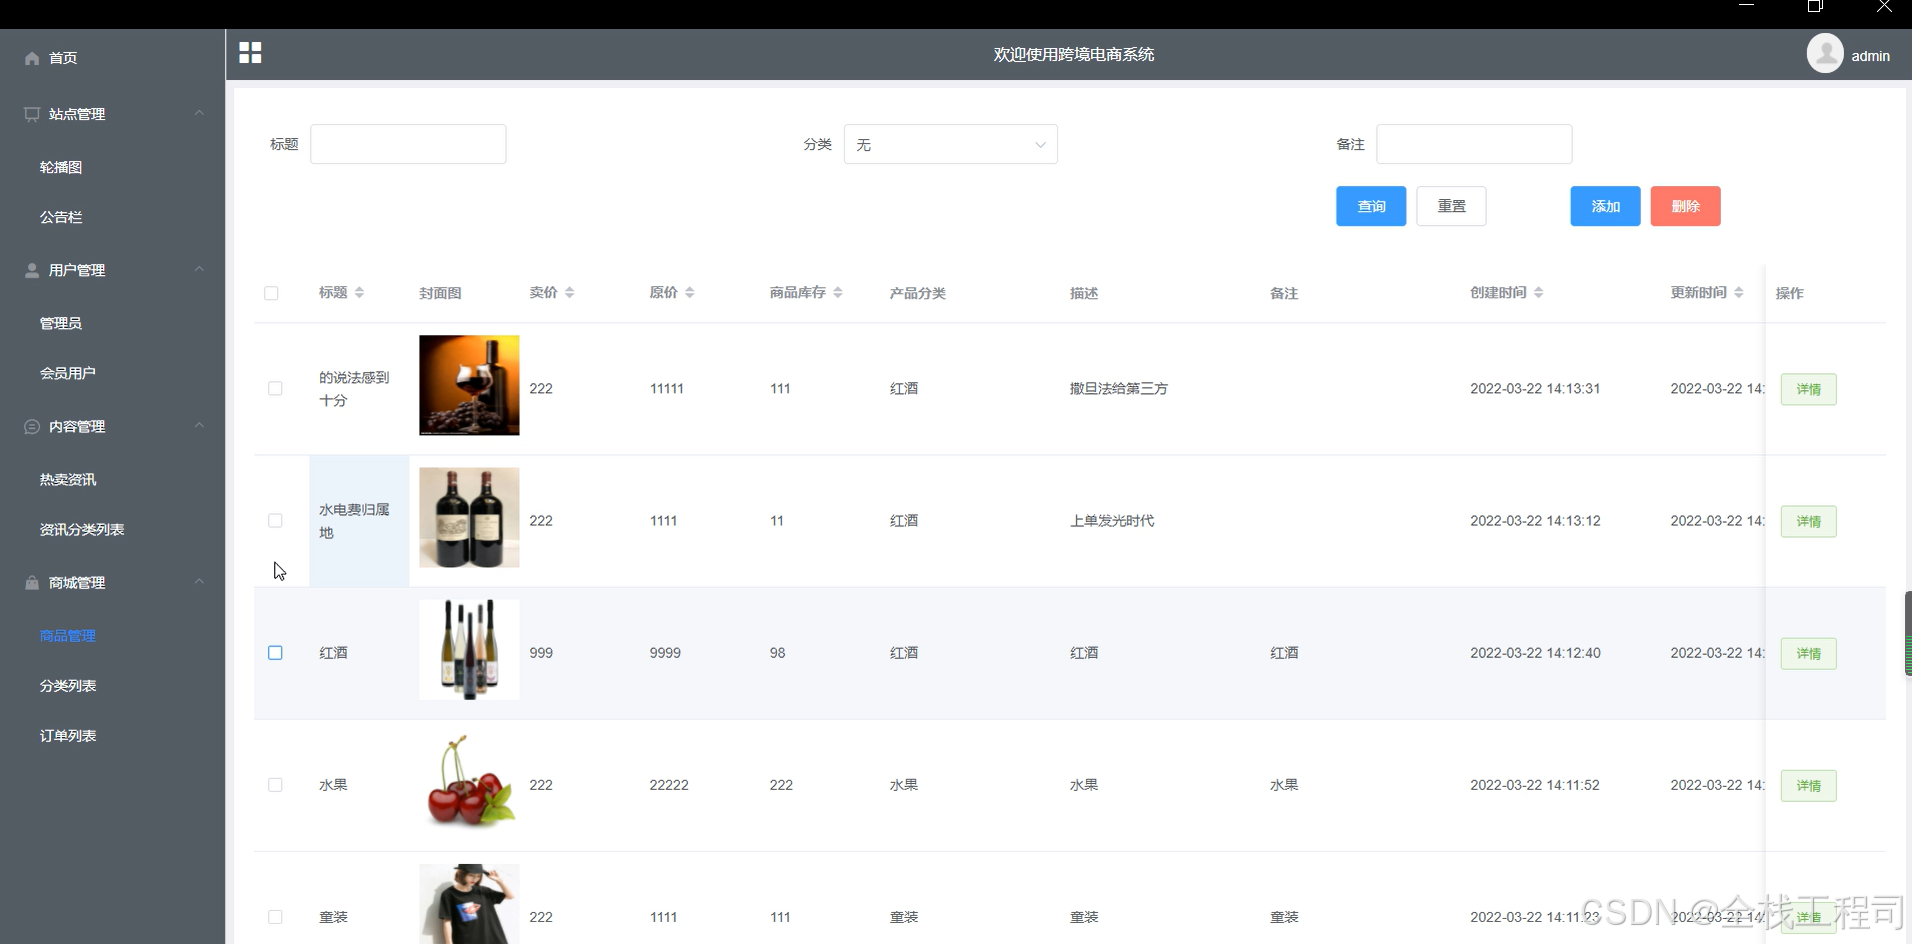Image resolution: width=1912 pixels, height=944 pixels.
Task: Check the 水果 product row checkbox
Action: click(x=275, y=785)
